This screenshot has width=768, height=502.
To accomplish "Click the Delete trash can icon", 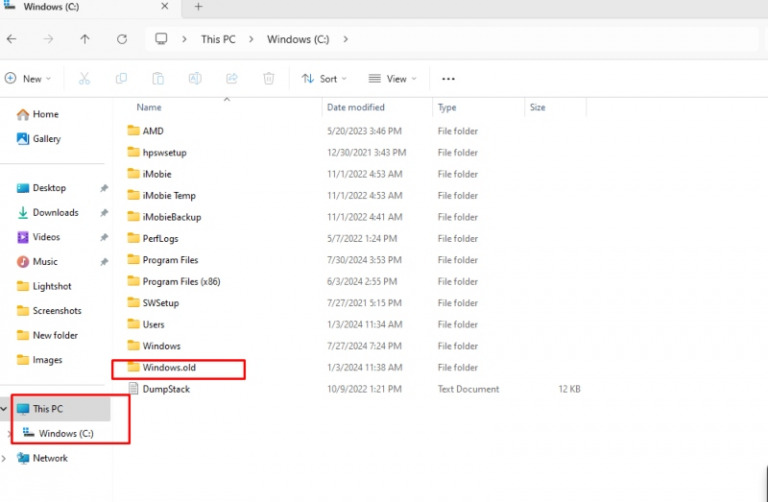I will [x=268, y=78].
